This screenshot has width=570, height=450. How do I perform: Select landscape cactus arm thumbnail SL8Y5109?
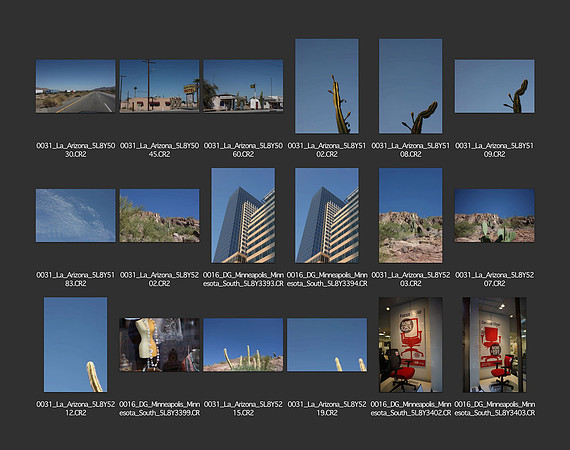pyautogui.click(x=494, y=87)
